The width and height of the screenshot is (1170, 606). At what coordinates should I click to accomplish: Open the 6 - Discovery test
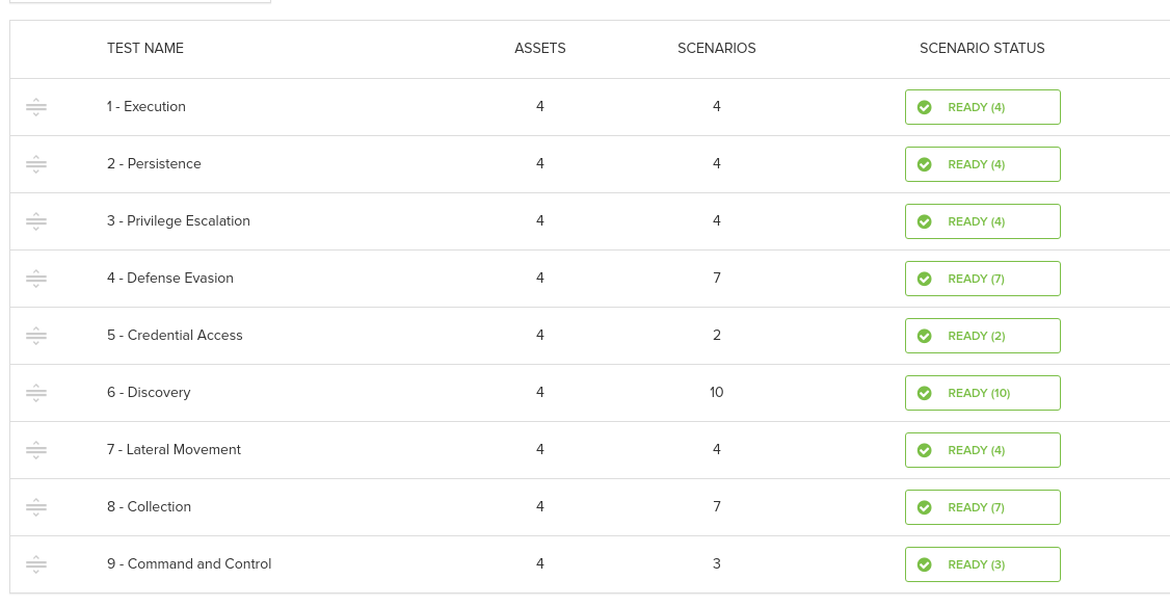[x=148, y=393]
